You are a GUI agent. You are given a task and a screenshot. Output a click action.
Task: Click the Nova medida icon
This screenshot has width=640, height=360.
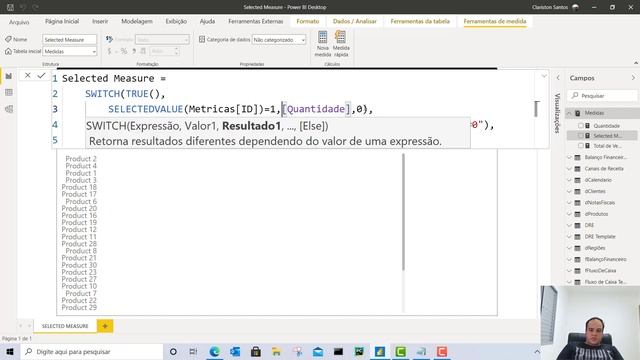[x=322, y=38]
